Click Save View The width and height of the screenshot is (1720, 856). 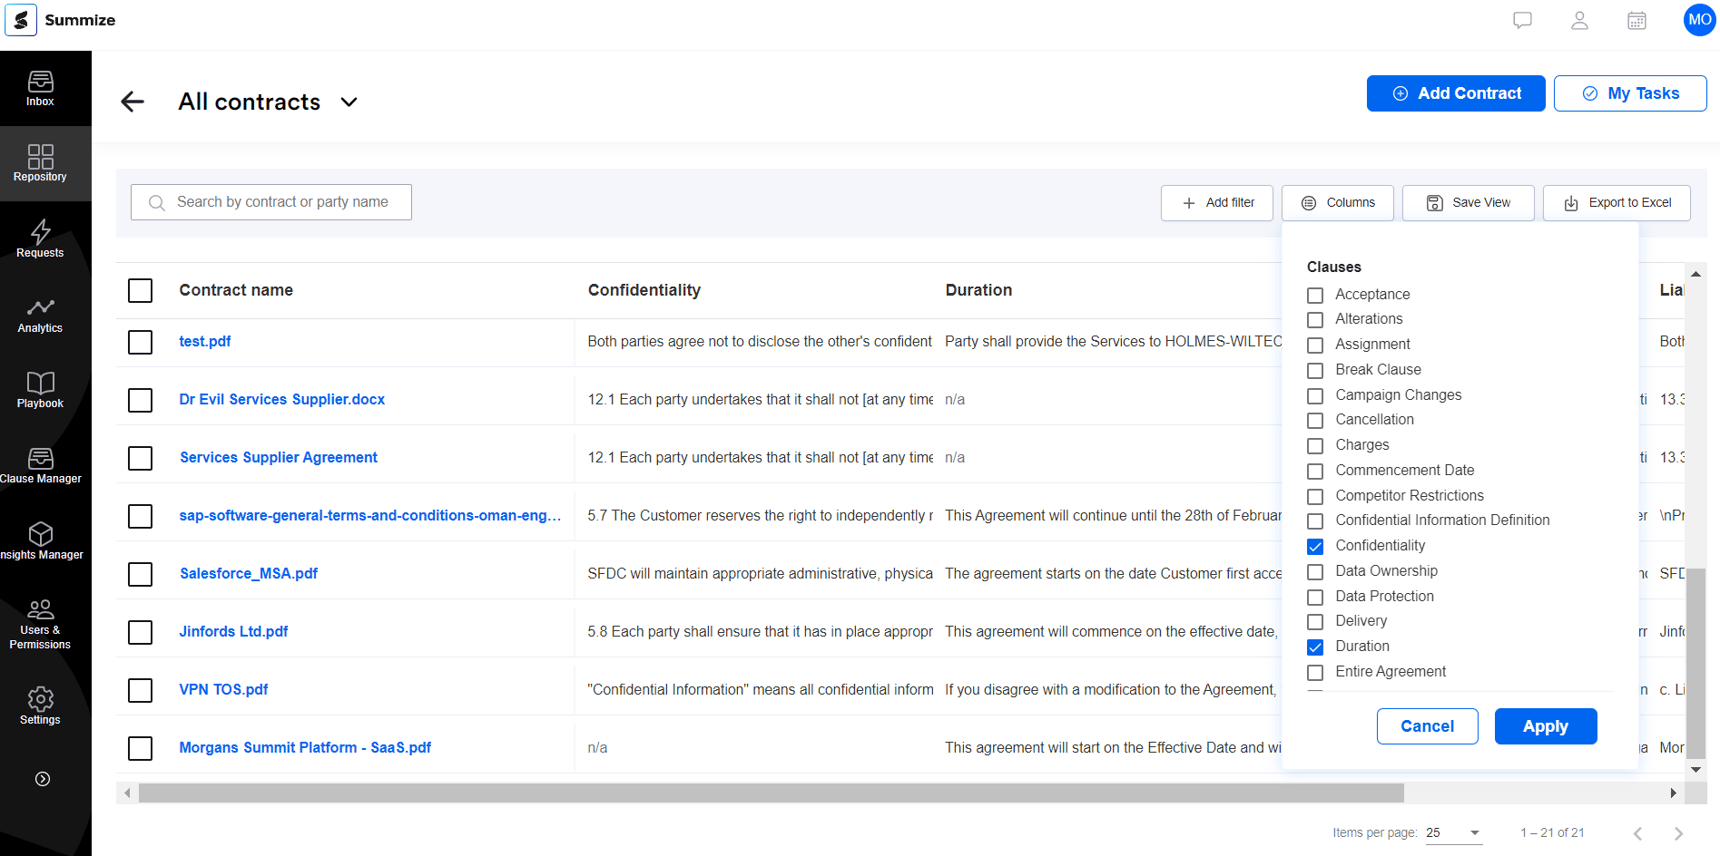1468,203
